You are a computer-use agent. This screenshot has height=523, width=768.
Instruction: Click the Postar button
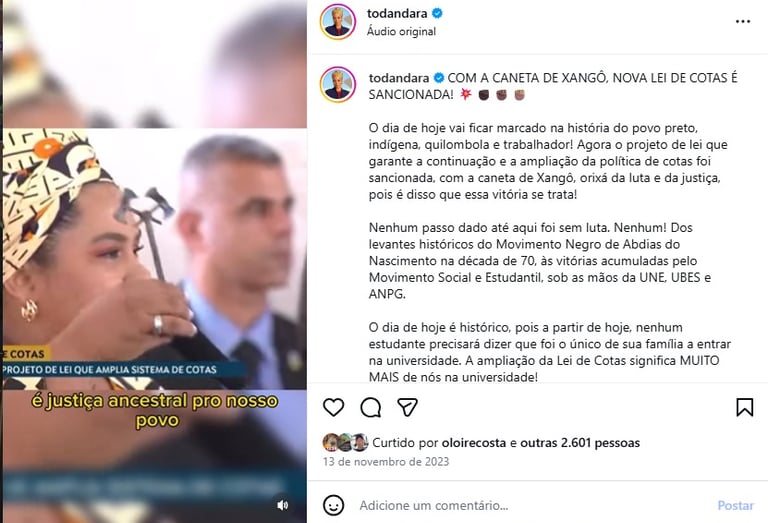(735, 505)
